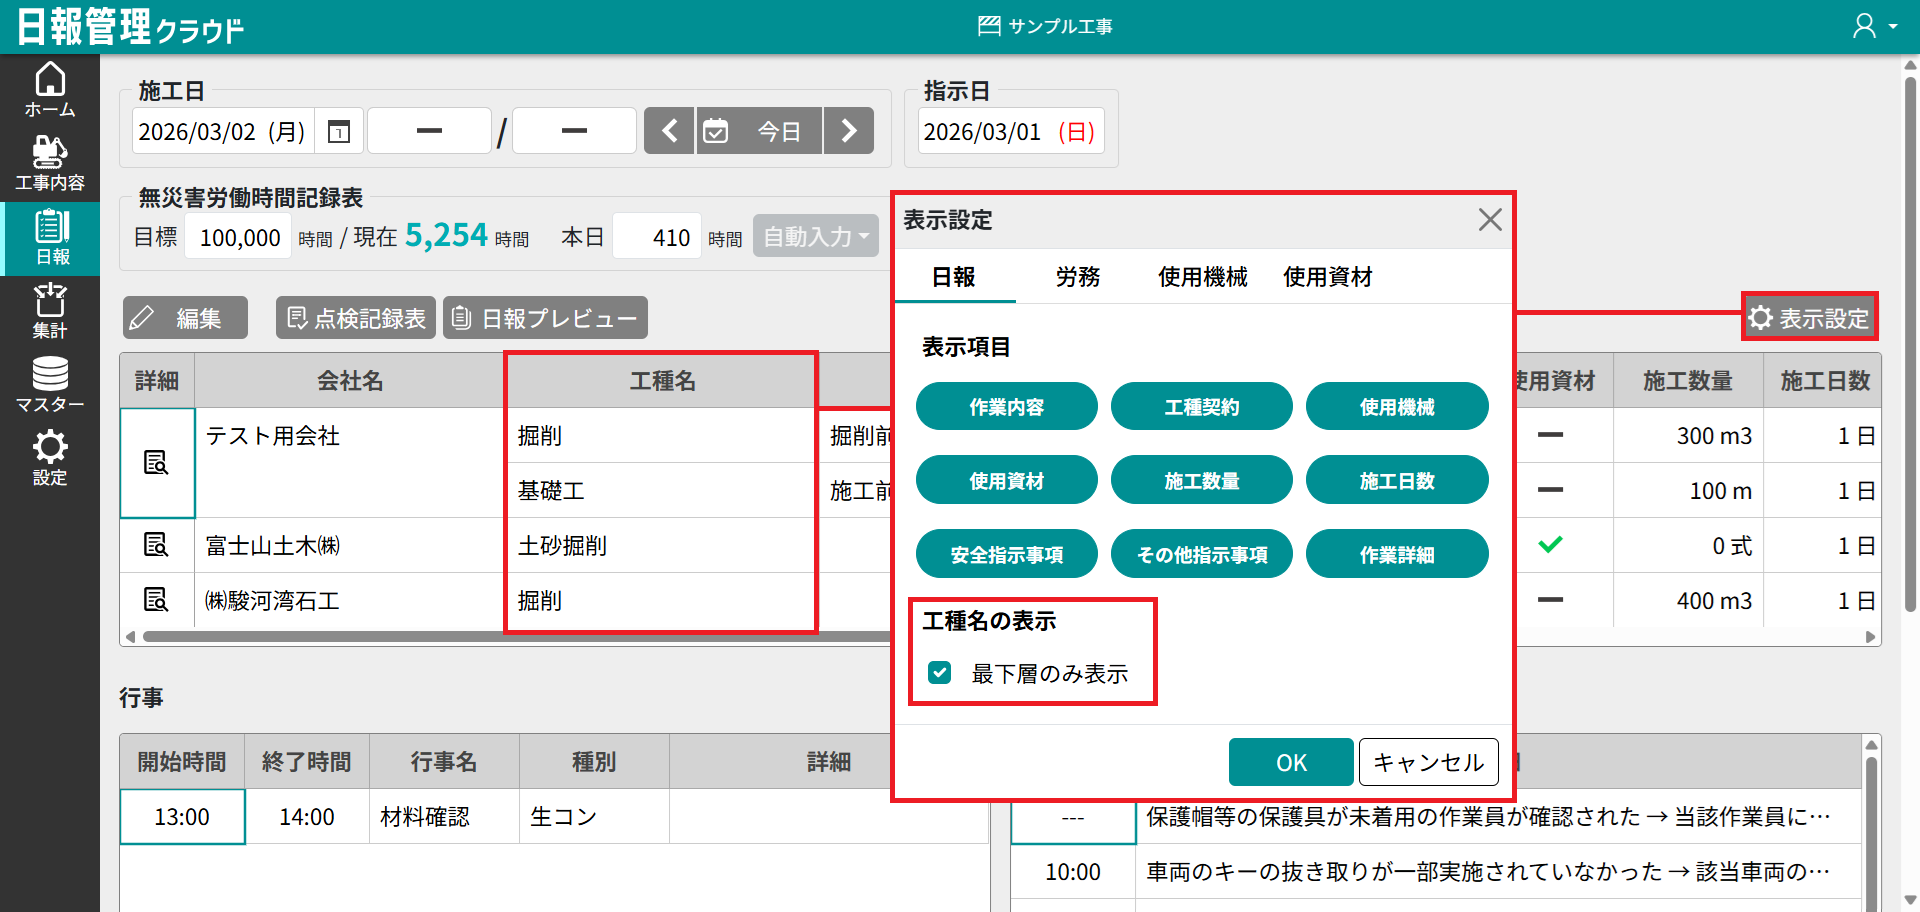Click the 目標 hours input field

click(239, 237)
